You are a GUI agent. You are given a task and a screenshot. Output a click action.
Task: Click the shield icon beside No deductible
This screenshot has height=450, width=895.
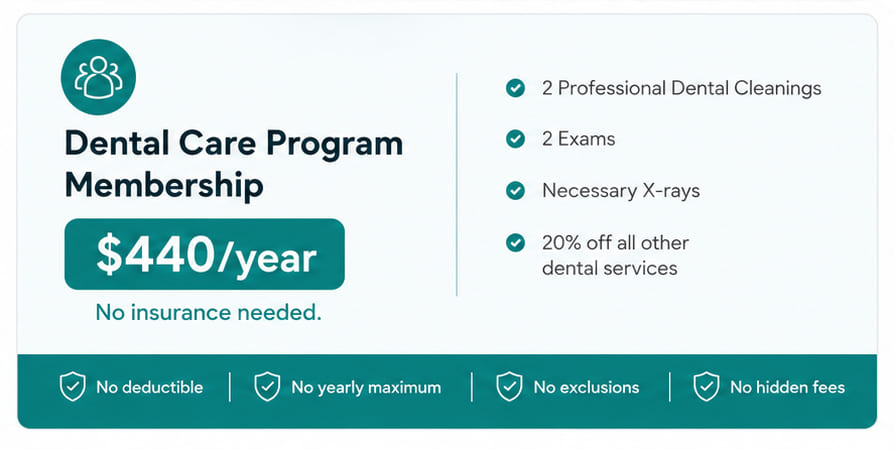(x=73, y=387)
